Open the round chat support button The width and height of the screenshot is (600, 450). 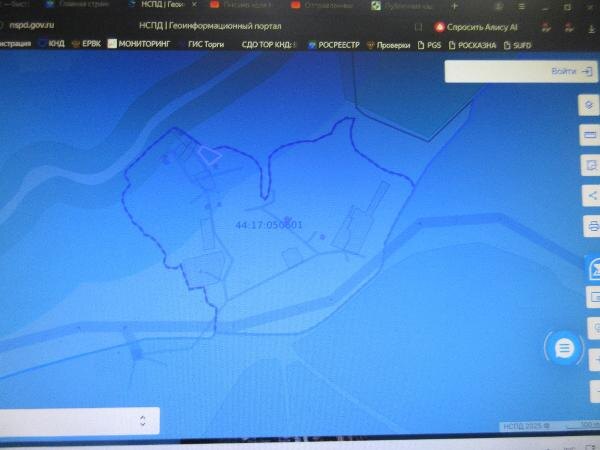coord(564,348)
